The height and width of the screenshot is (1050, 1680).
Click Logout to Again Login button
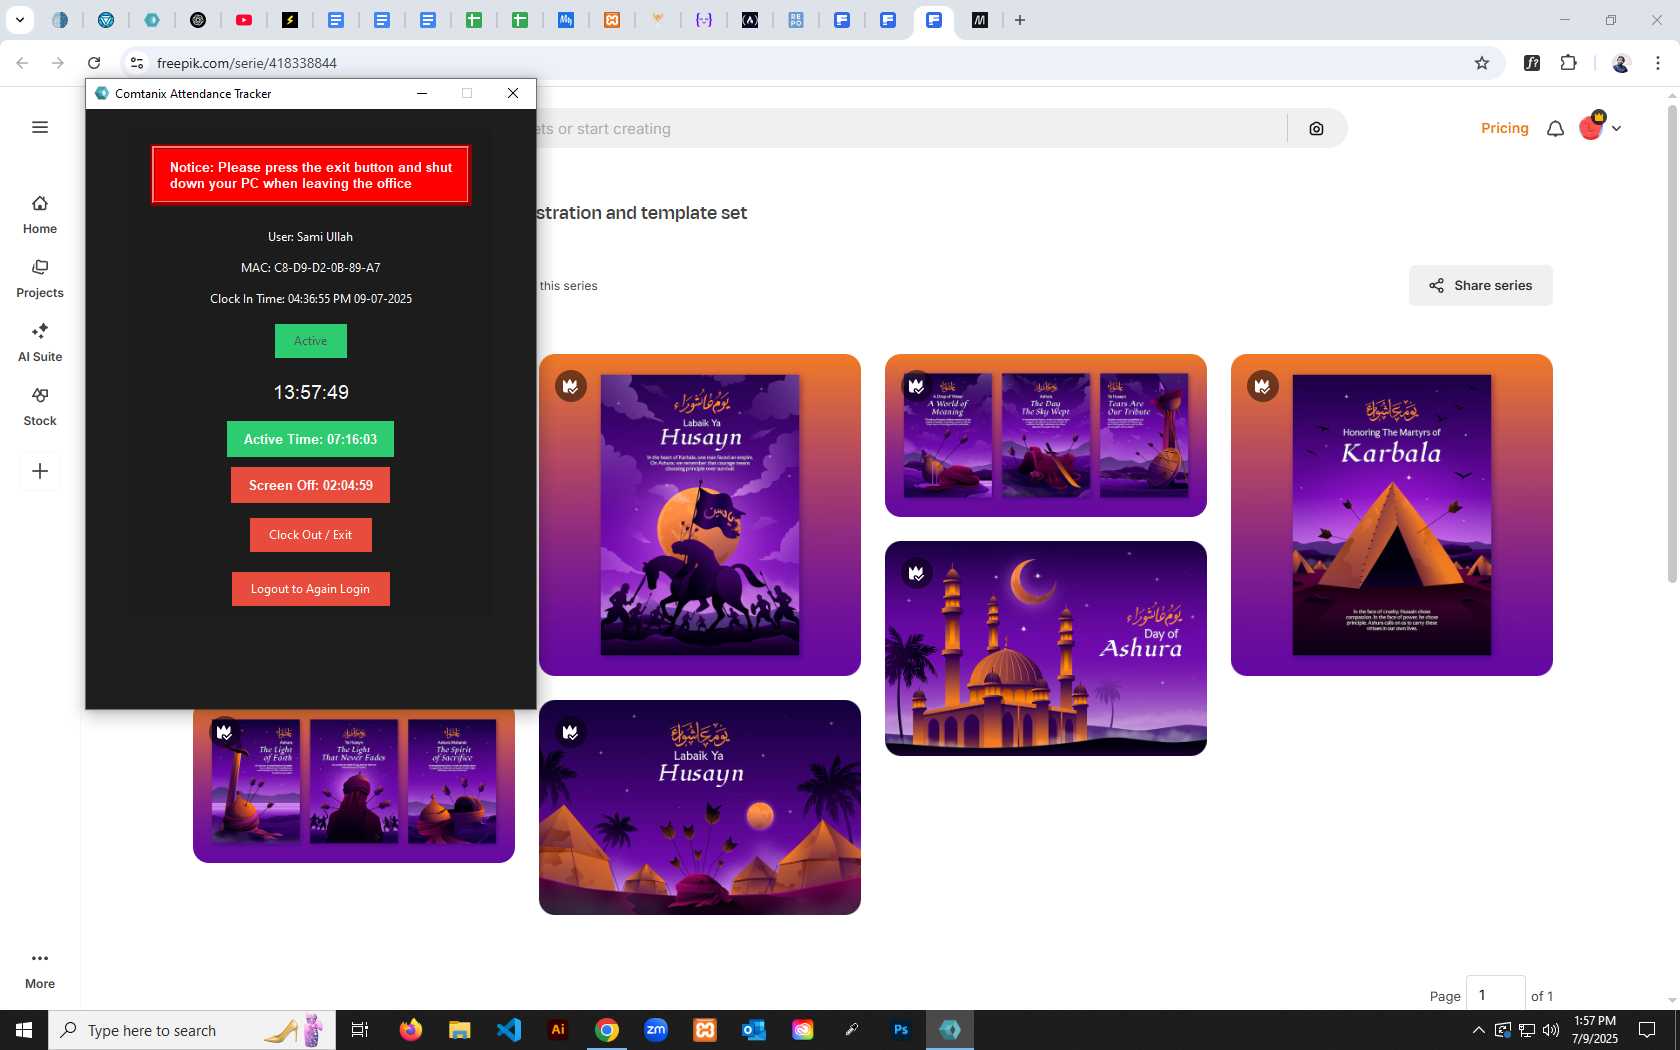310,589
